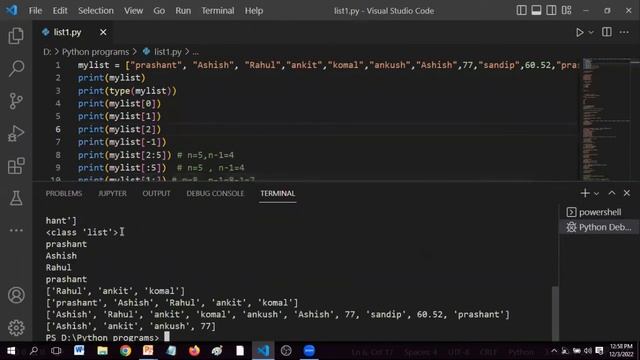Open the Accounts menu icon
The width and height of the screenshot is (640, 360).
coord(16,295)
